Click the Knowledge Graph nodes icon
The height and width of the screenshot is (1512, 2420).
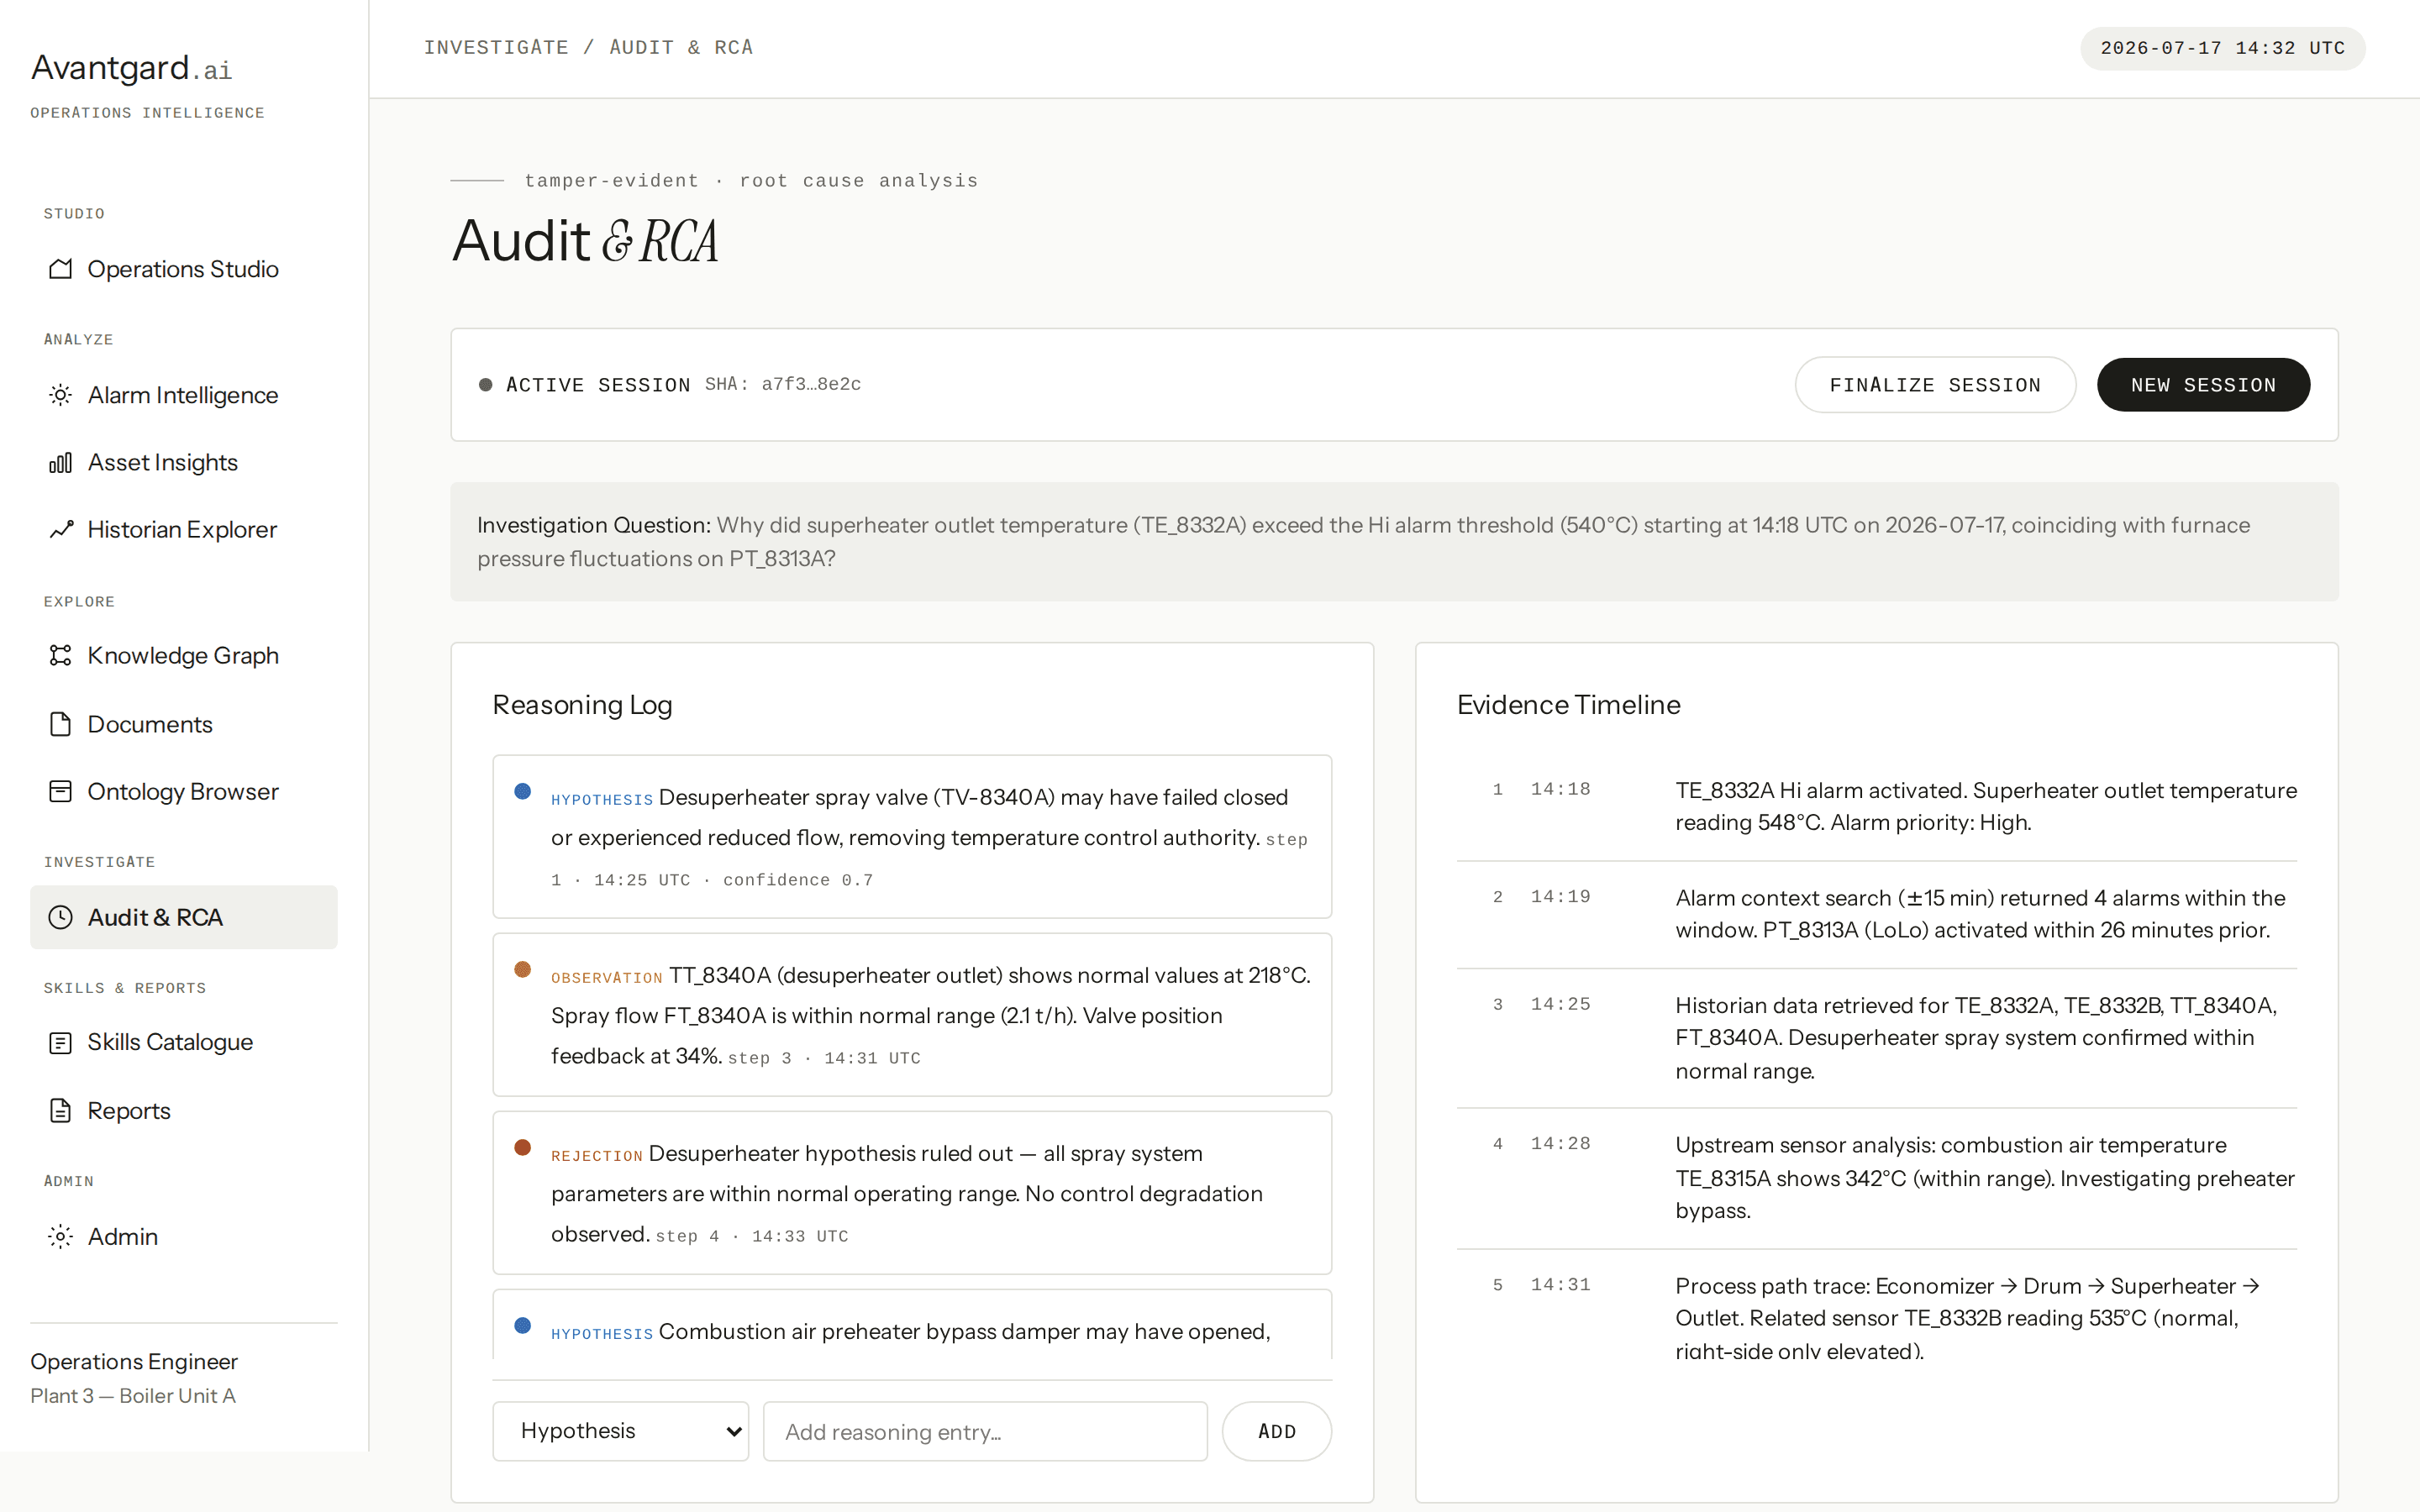tap(60, 655)
